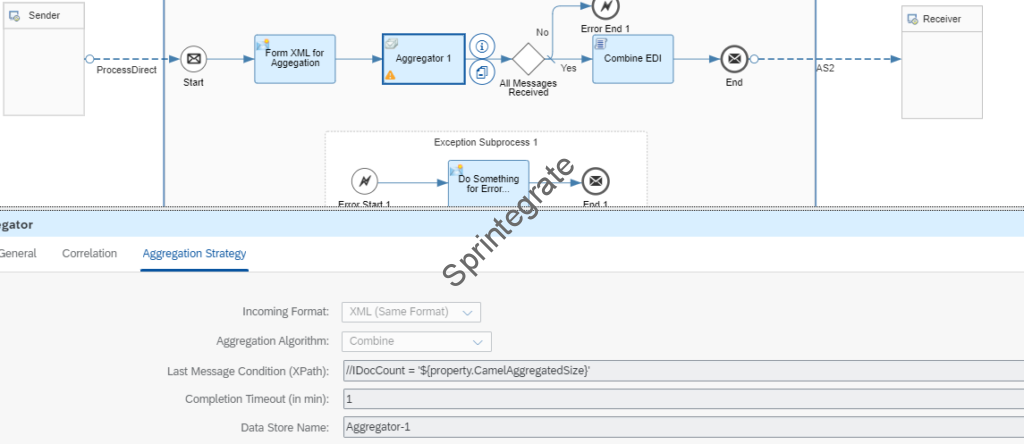Select the Form XML for Aggregation step

pos(294,59)
